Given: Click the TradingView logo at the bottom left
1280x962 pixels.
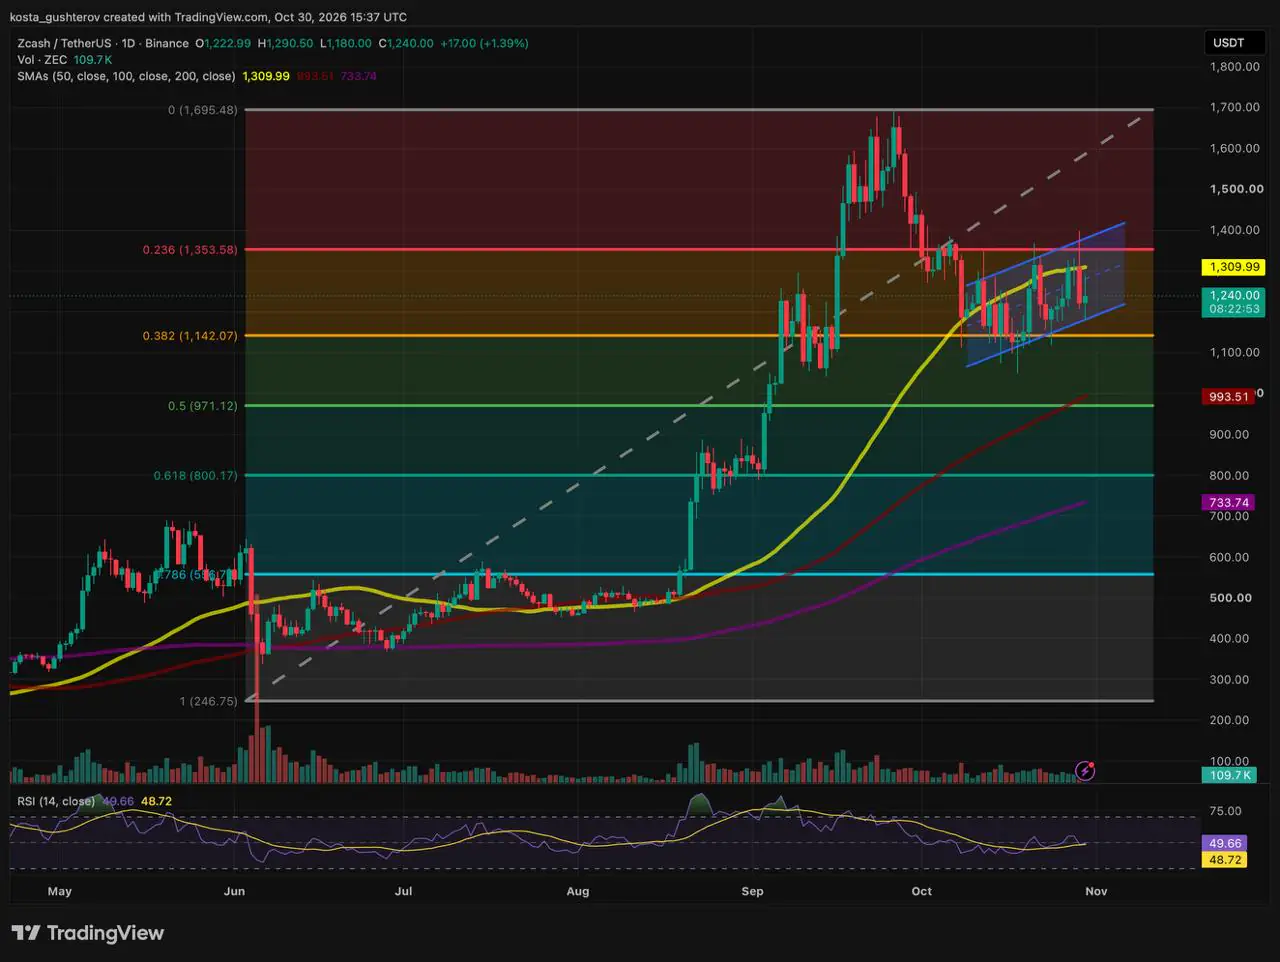Looking at the screenshot, I should pyautogui.click(x=88, y=933).
